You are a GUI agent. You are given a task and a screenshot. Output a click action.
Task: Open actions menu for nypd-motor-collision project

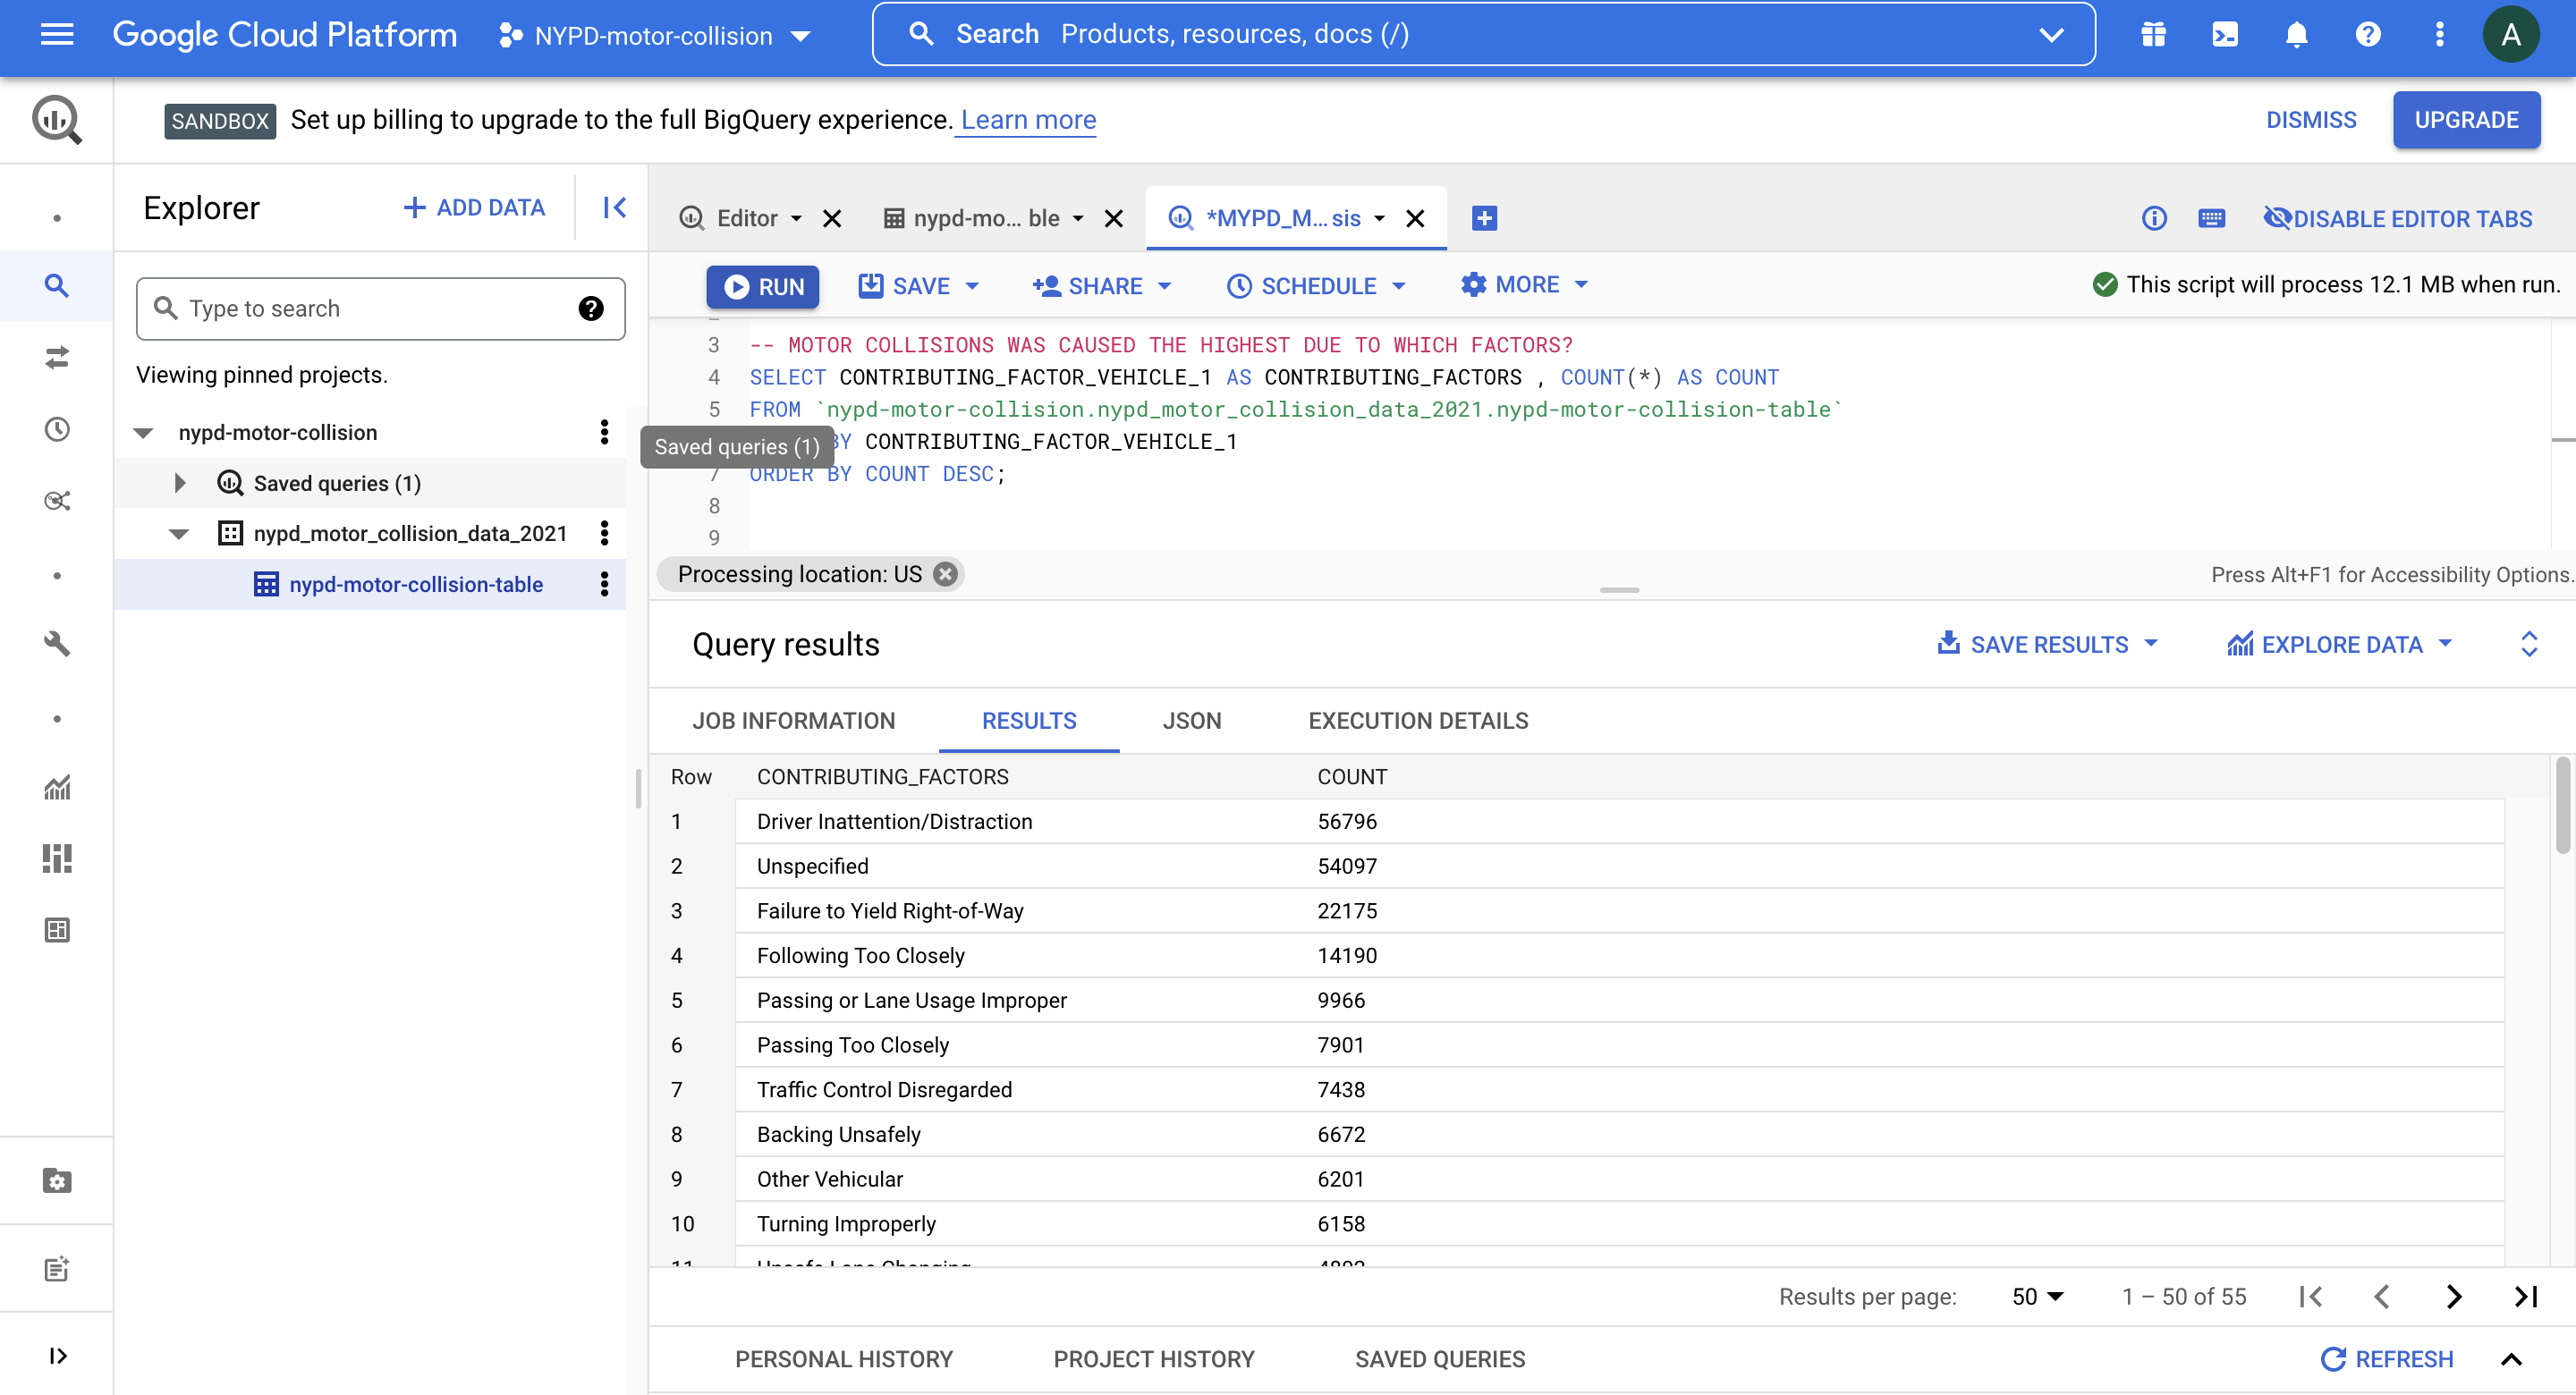pyautogui.click(x=604, y=432)
